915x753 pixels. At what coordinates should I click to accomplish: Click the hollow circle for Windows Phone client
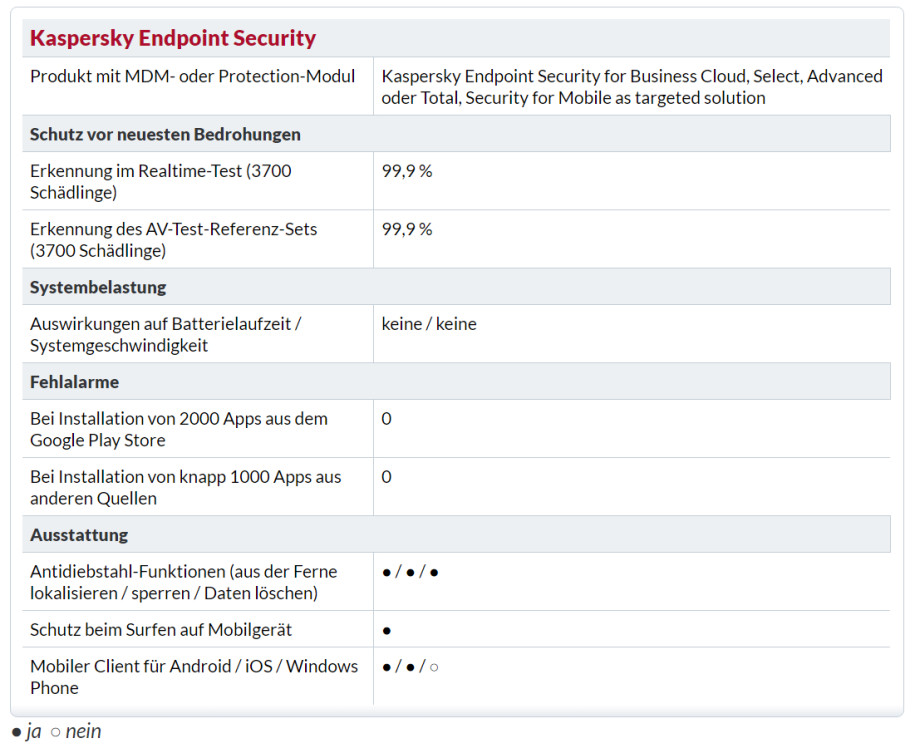coord(434,667)
